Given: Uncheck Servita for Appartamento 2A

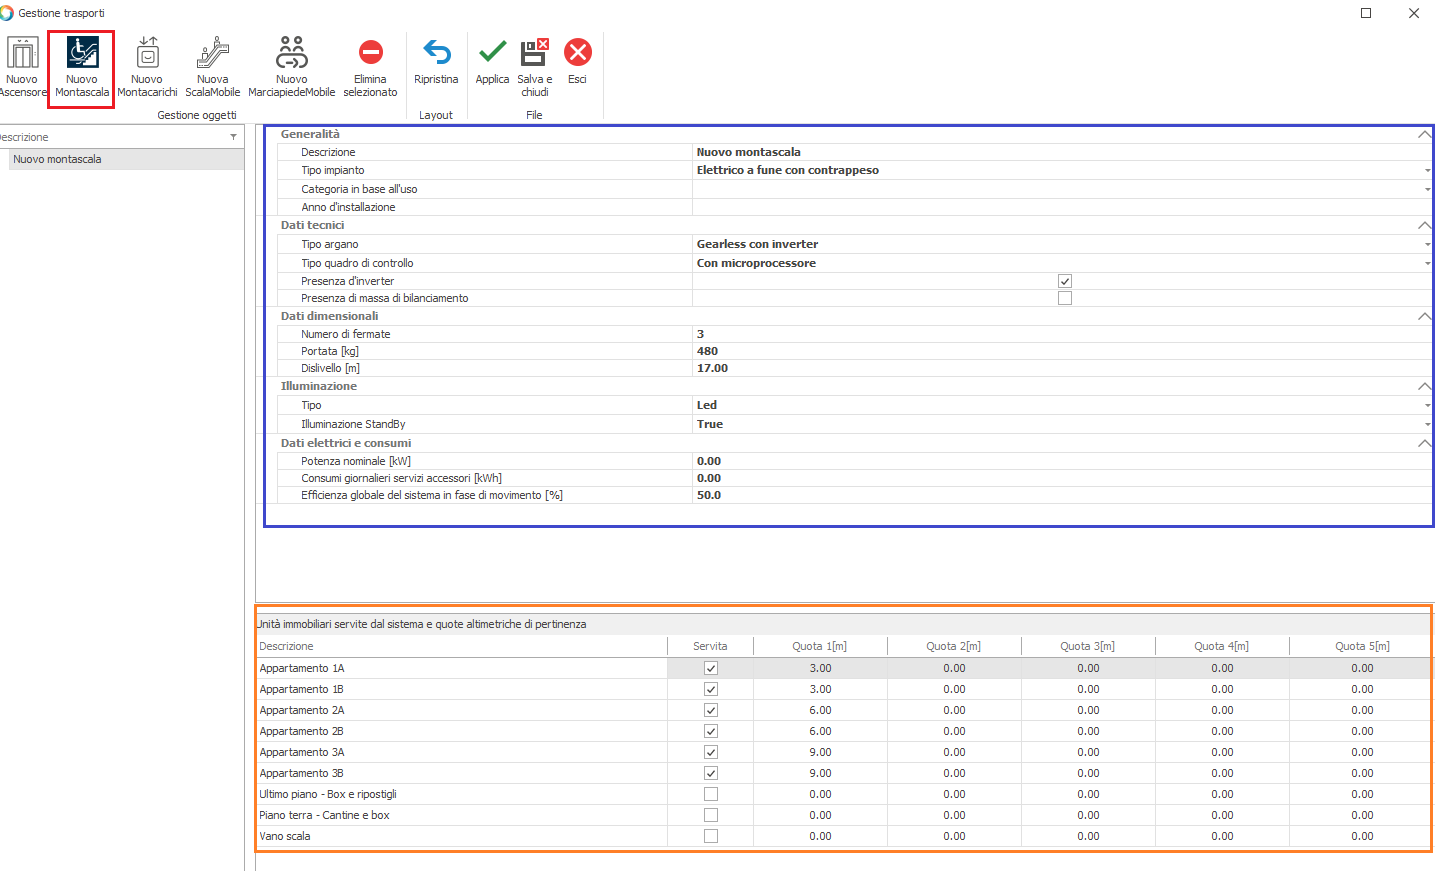Looking at the screenshot, I should [x=711, y=710].
